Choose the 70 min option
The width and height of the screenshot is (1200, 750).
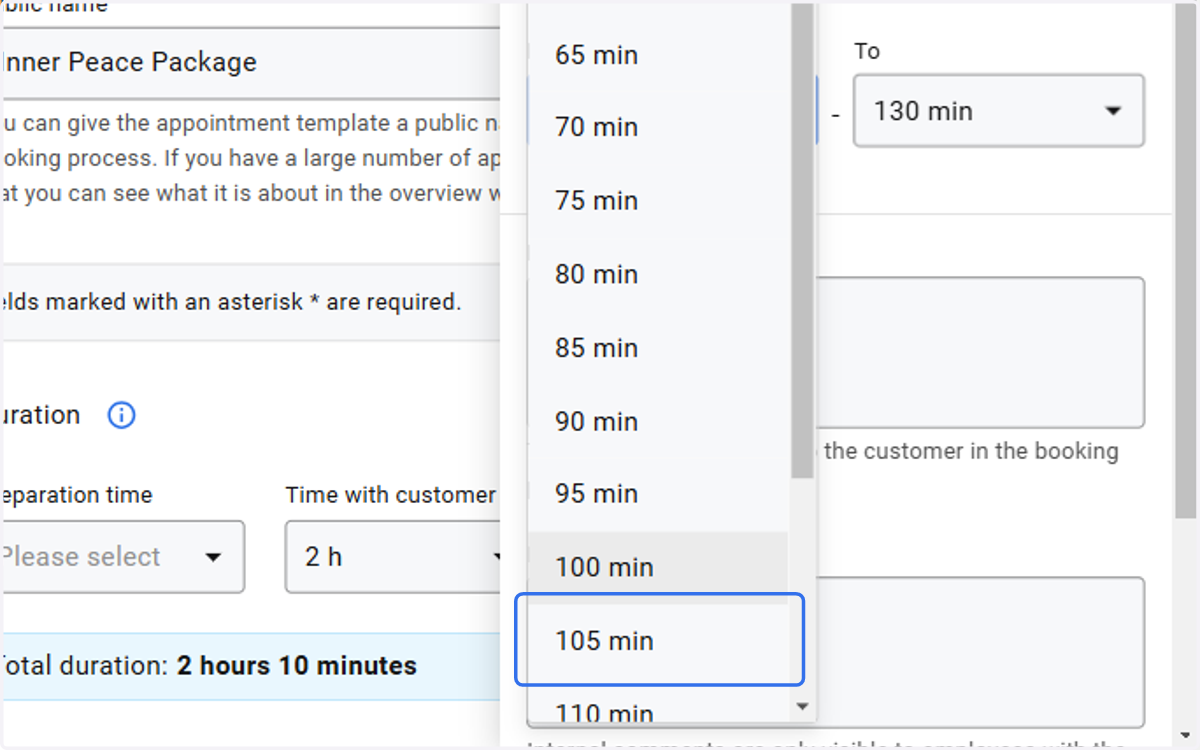pyautogui.click(x=658, y=127)
